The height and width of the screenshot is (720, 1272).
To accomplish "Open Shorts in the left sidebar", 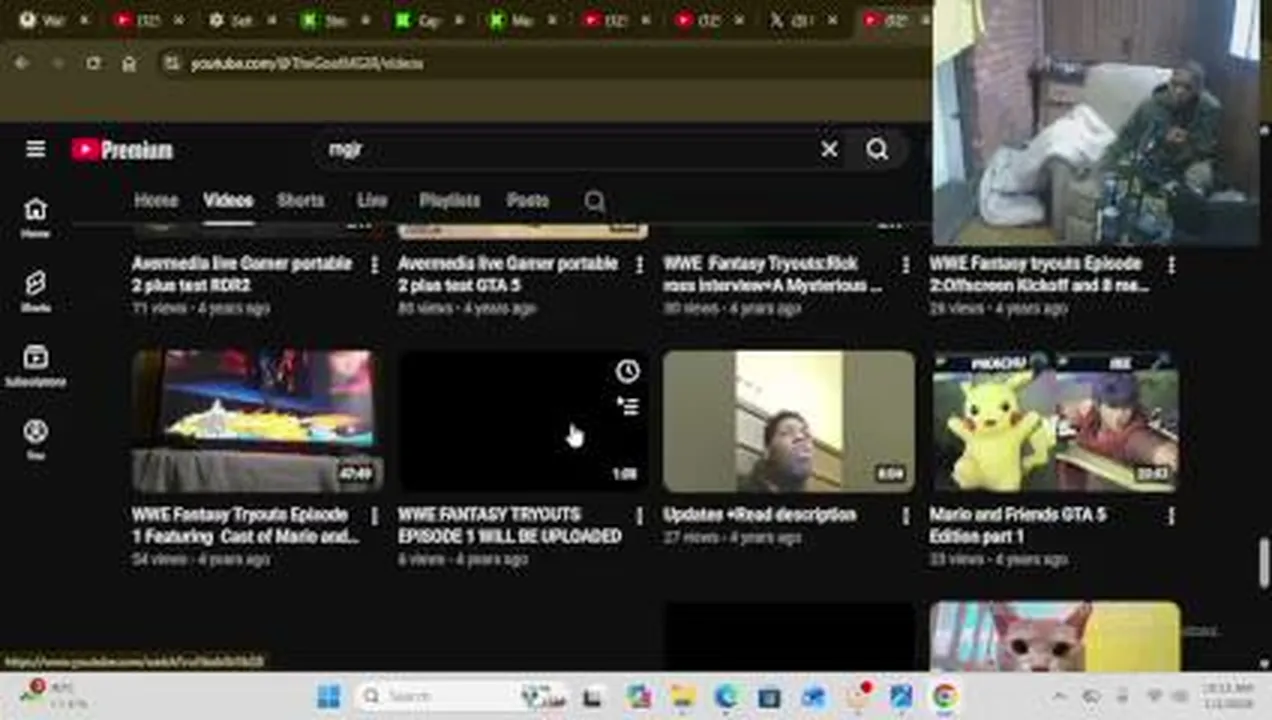I will click(x=36, y=291).
